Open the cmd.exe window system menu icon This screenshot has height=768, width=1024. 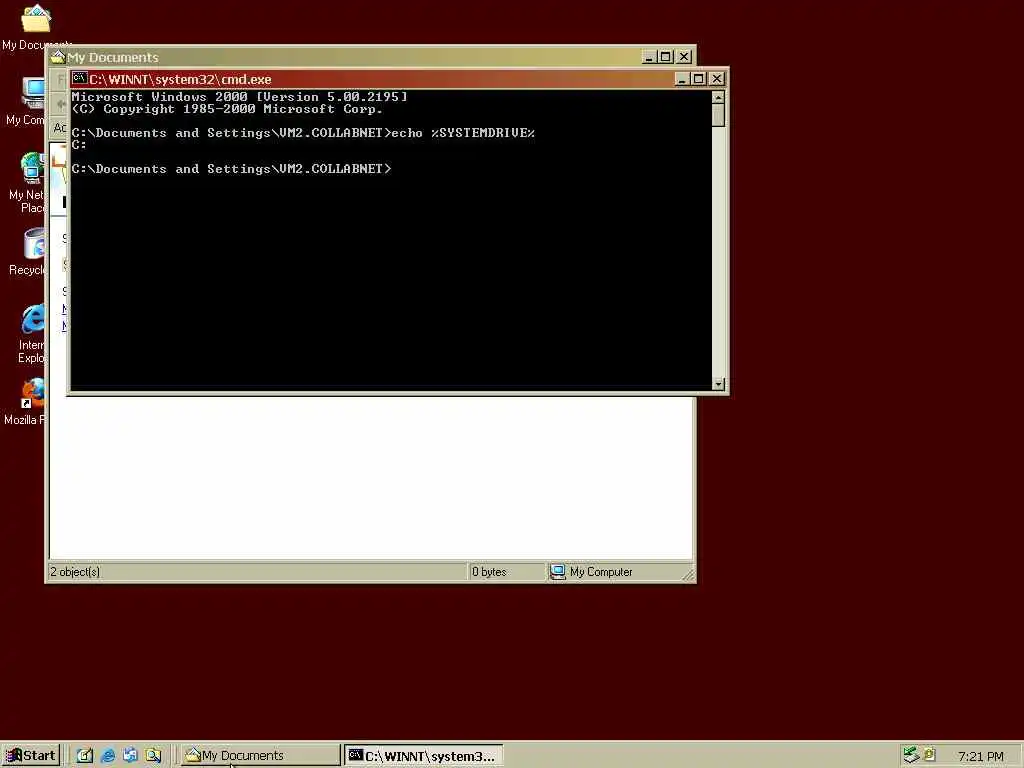click(80, 79)
